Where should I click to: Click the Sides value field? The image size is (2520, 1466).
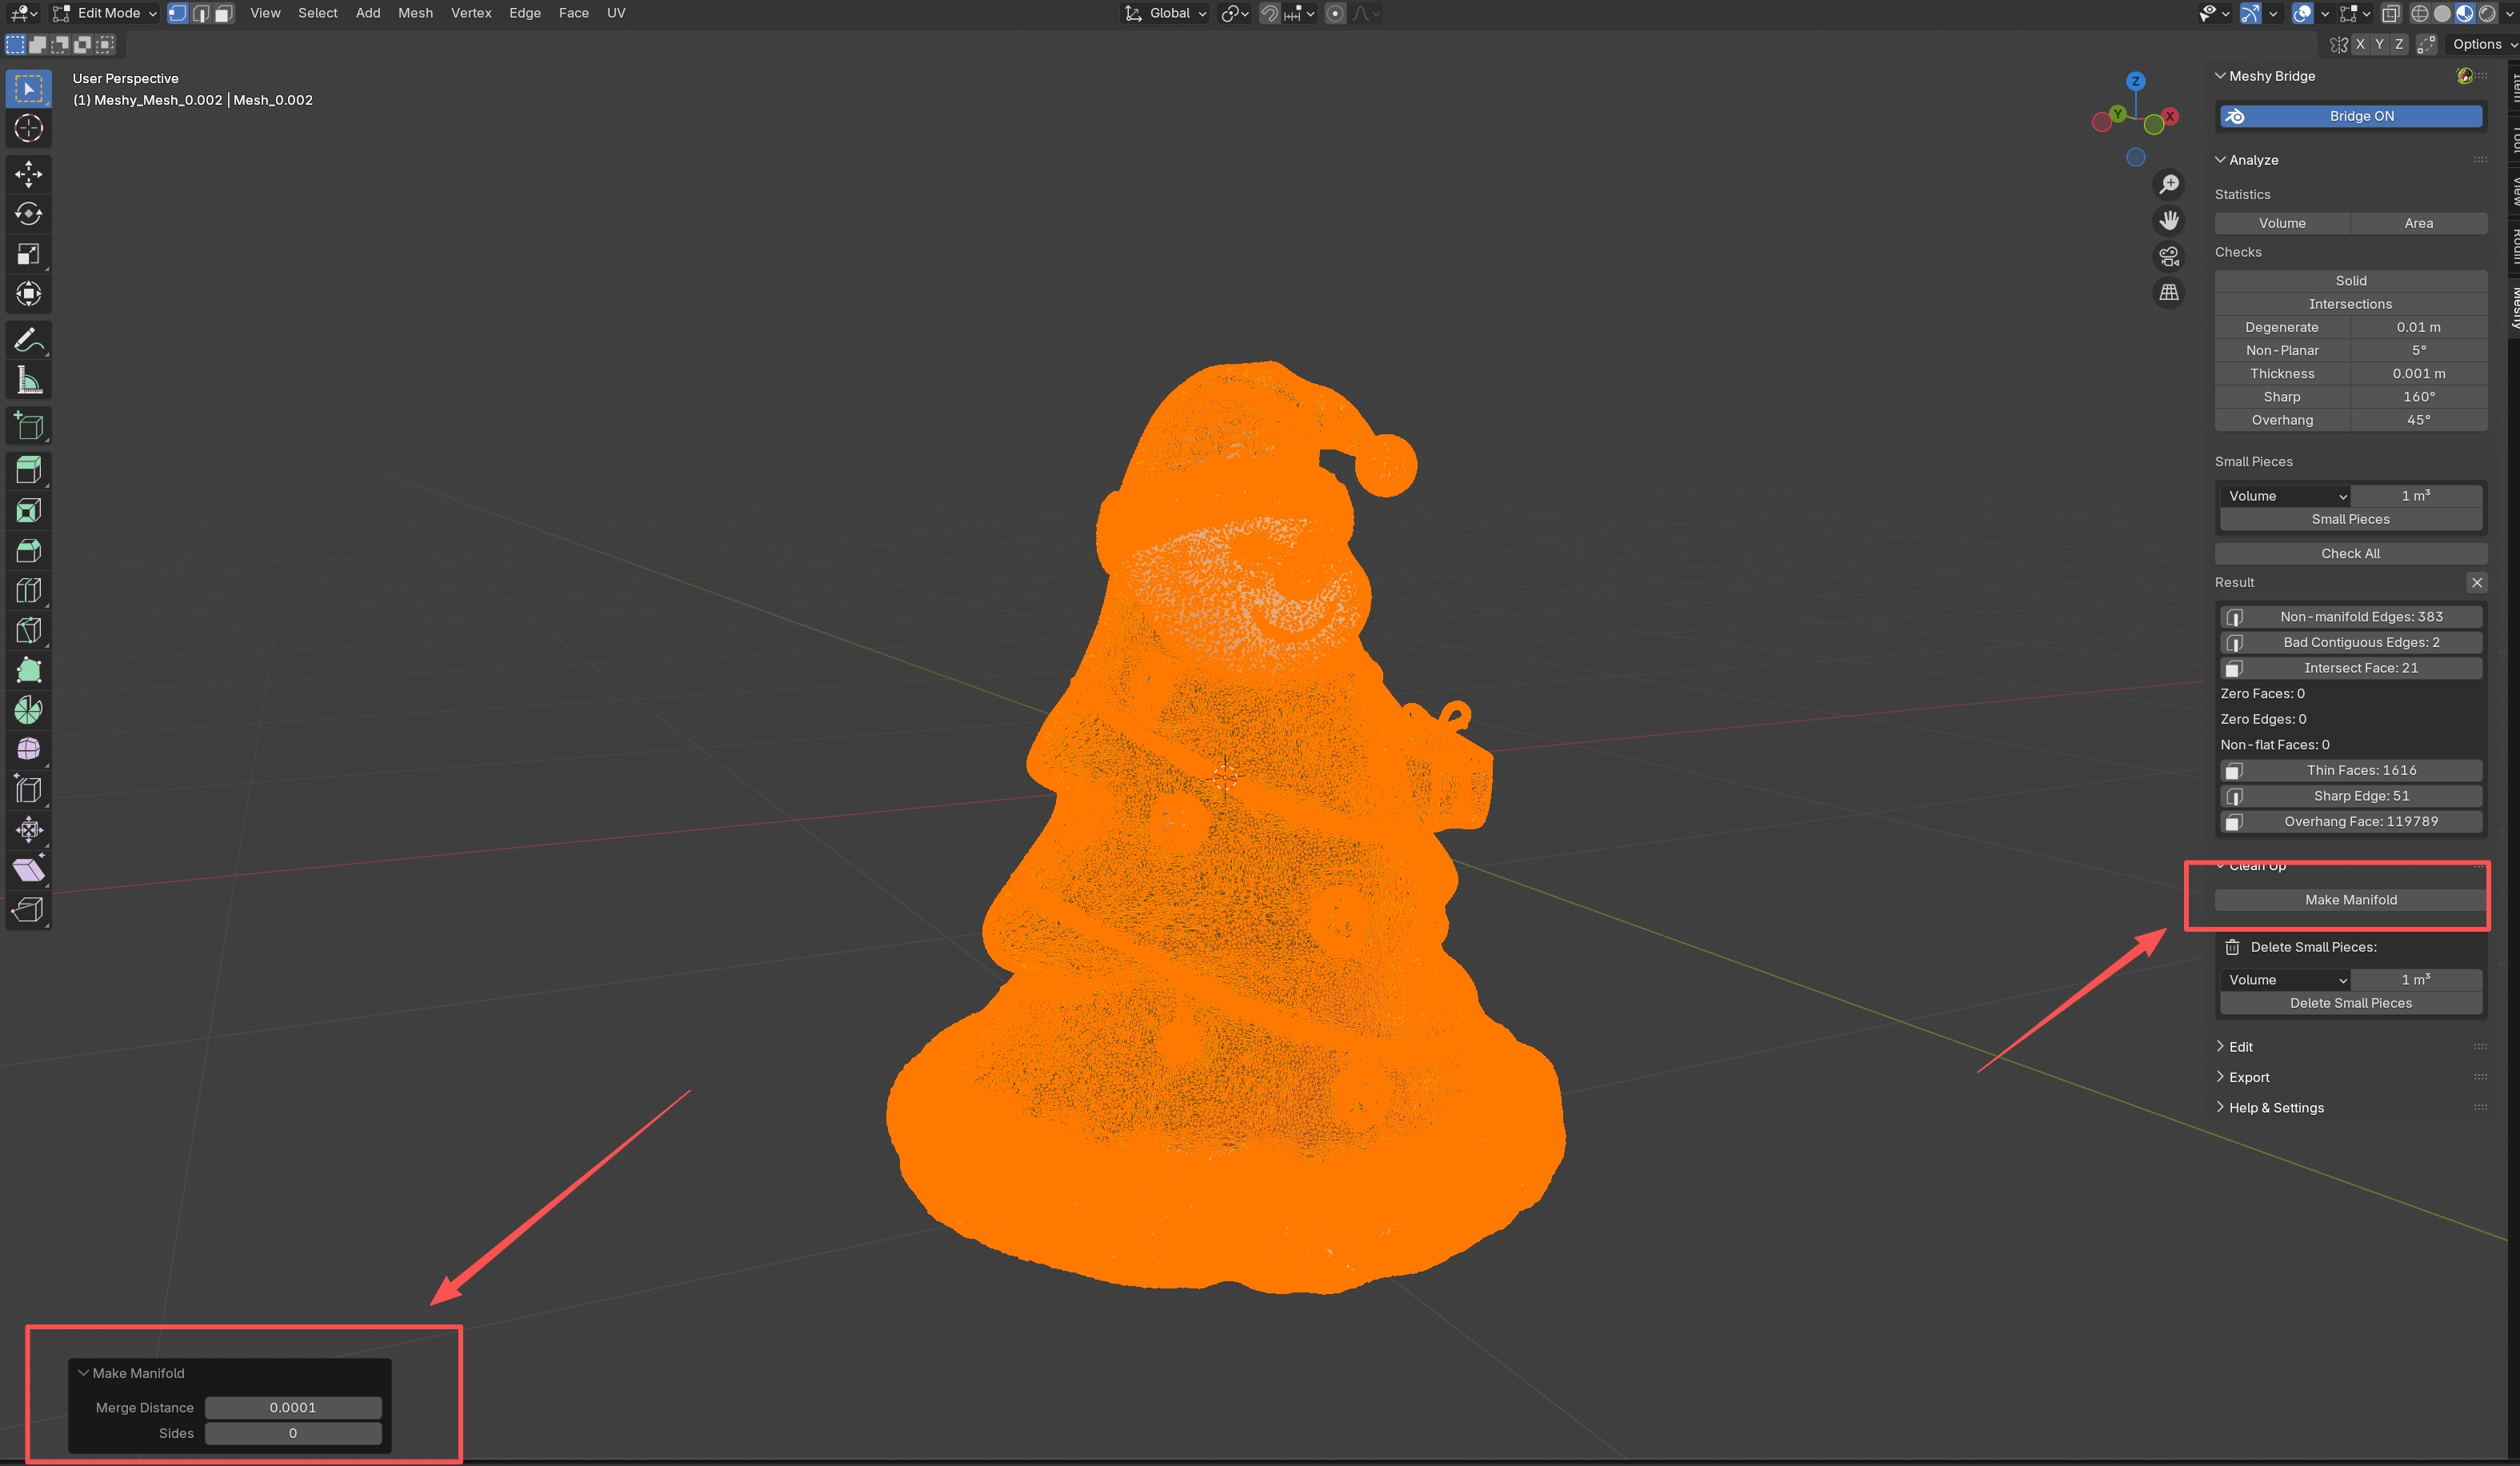(x=293, y=1433)
